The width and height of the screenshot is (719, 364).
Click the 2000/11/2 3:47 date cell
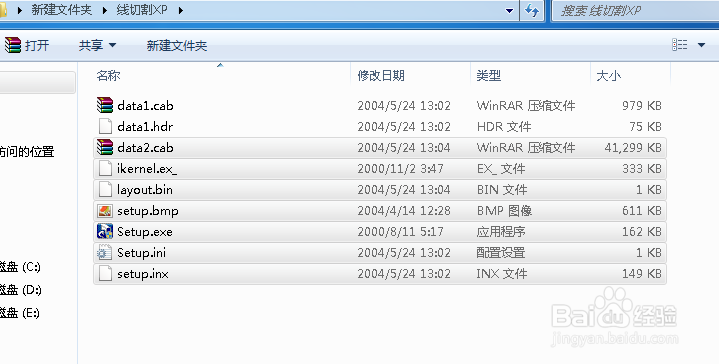tap(400, 169)
